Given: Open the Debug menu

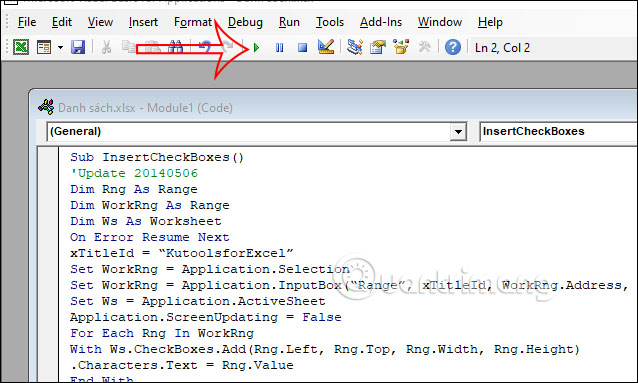Looking at the screenshot, I should [x=245, y=22].
